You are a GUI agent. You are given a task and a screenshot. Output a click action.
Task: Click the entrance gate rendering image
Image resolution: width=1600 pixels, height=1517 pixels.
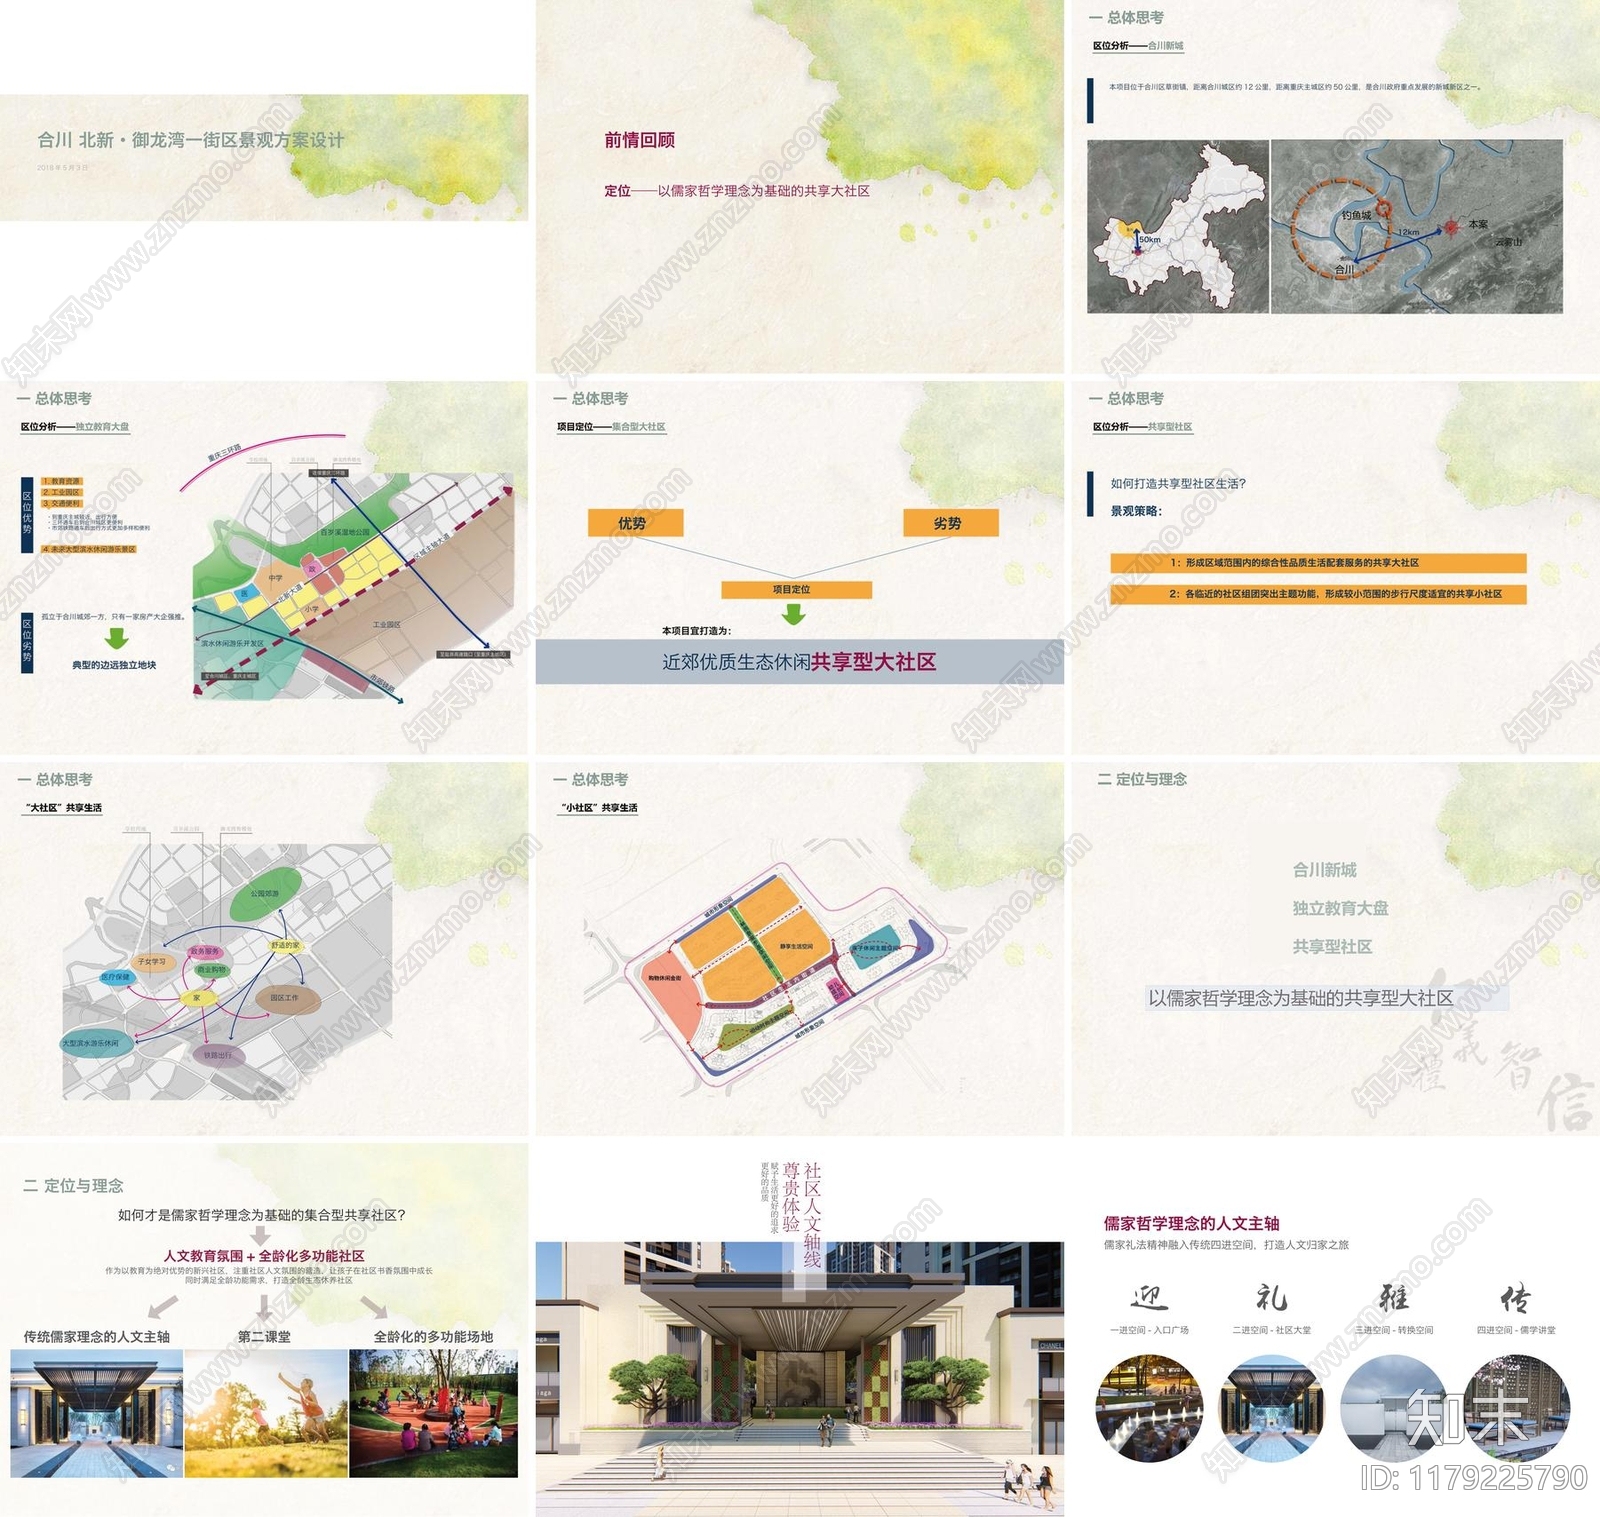point(800,1380)
